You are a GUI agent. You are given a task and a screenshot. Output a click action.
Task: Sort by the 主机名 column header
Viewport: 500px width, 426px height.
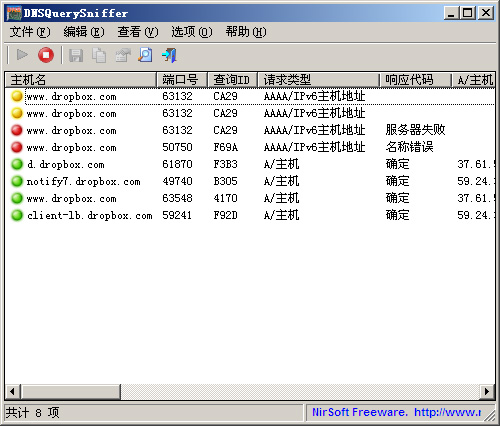point(81,80)
